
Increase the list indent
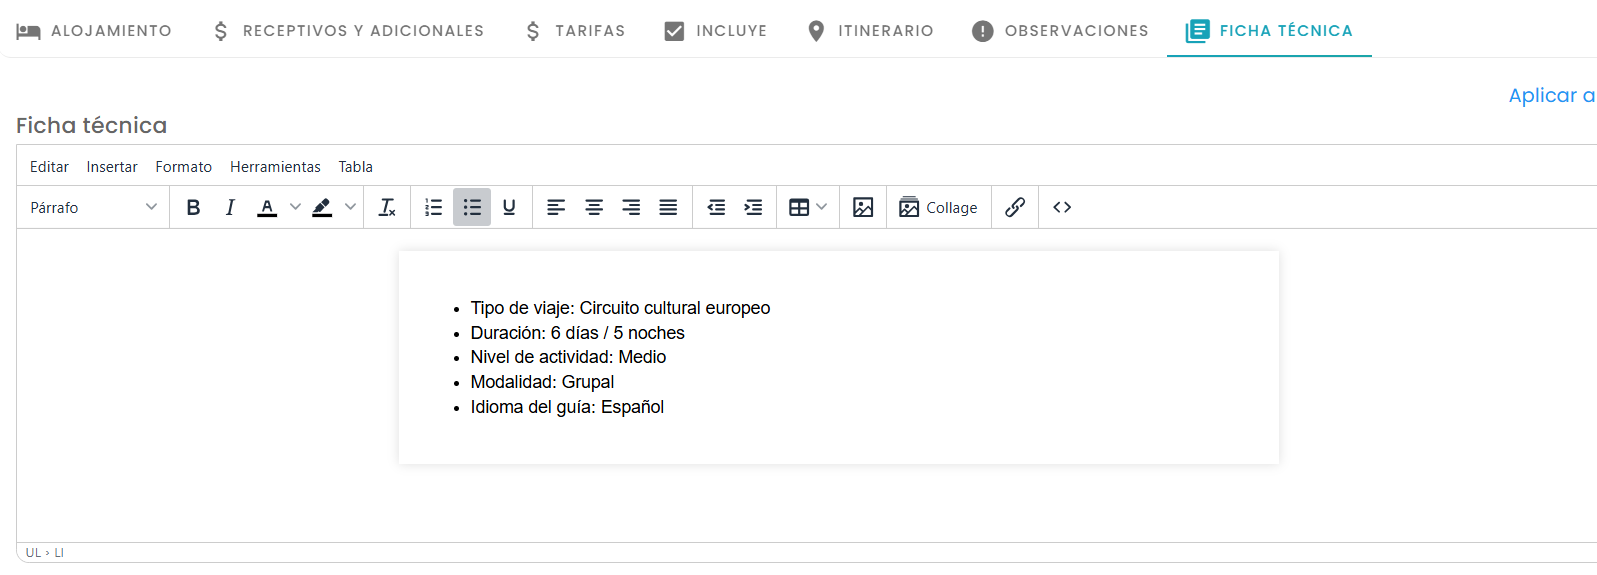(x=753, y=207)
